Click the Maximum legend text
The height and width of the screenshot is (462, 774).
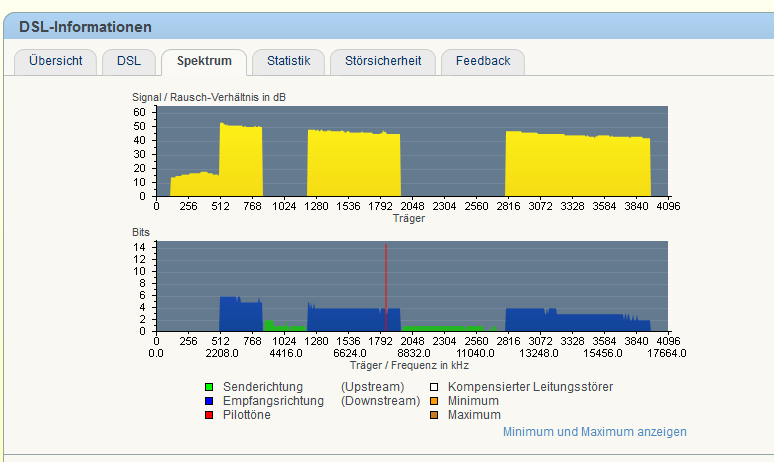point(474,415)
